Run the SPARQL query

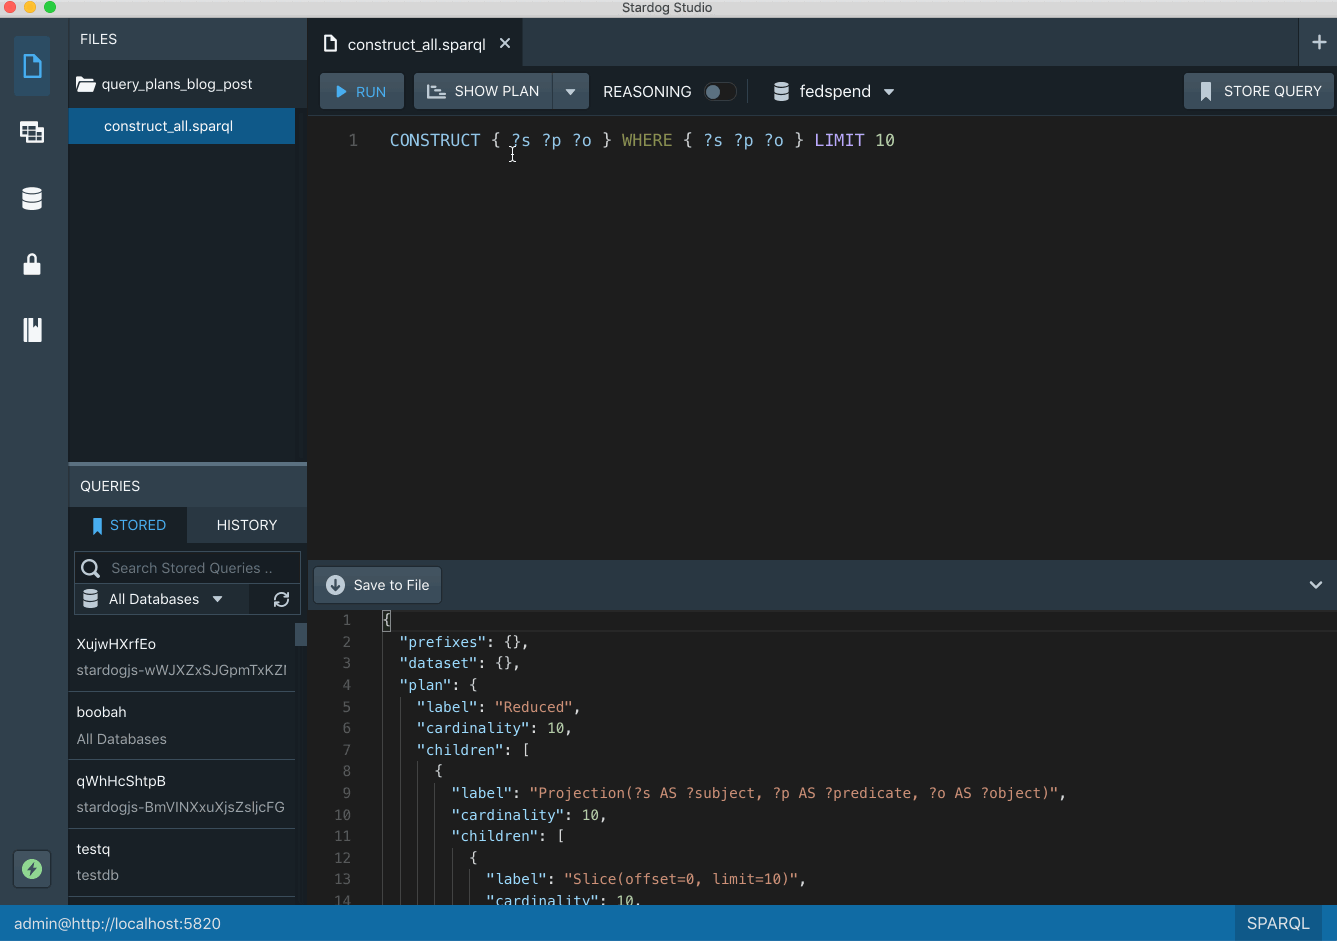tap(361, 92)
